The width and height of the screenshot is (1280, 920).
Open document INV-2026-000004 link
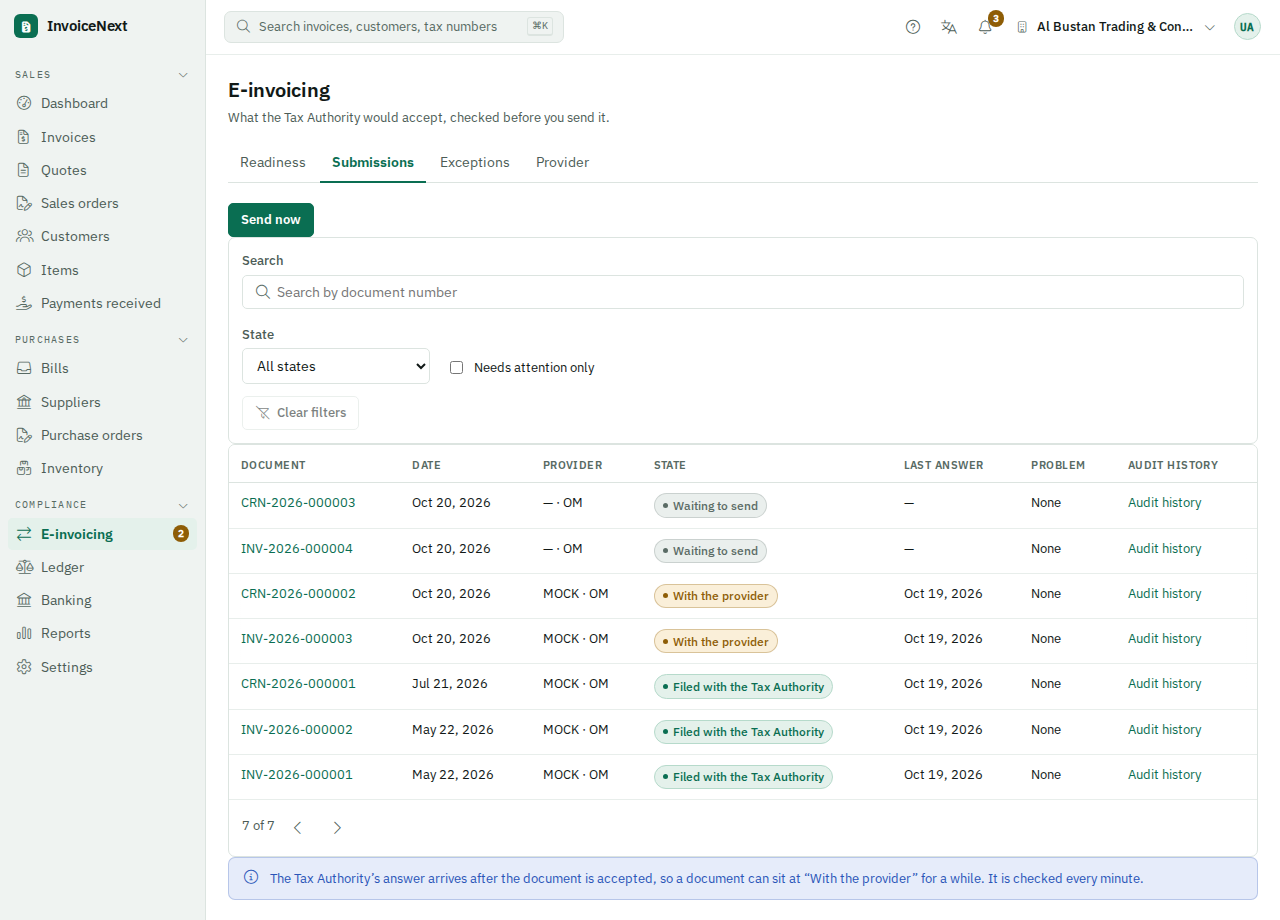coord(297,549)
